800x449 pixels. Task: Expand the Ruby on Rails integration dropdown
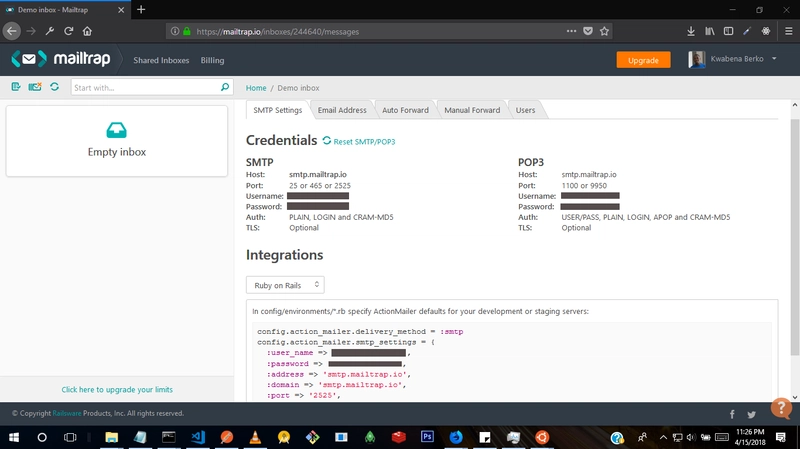285,285
